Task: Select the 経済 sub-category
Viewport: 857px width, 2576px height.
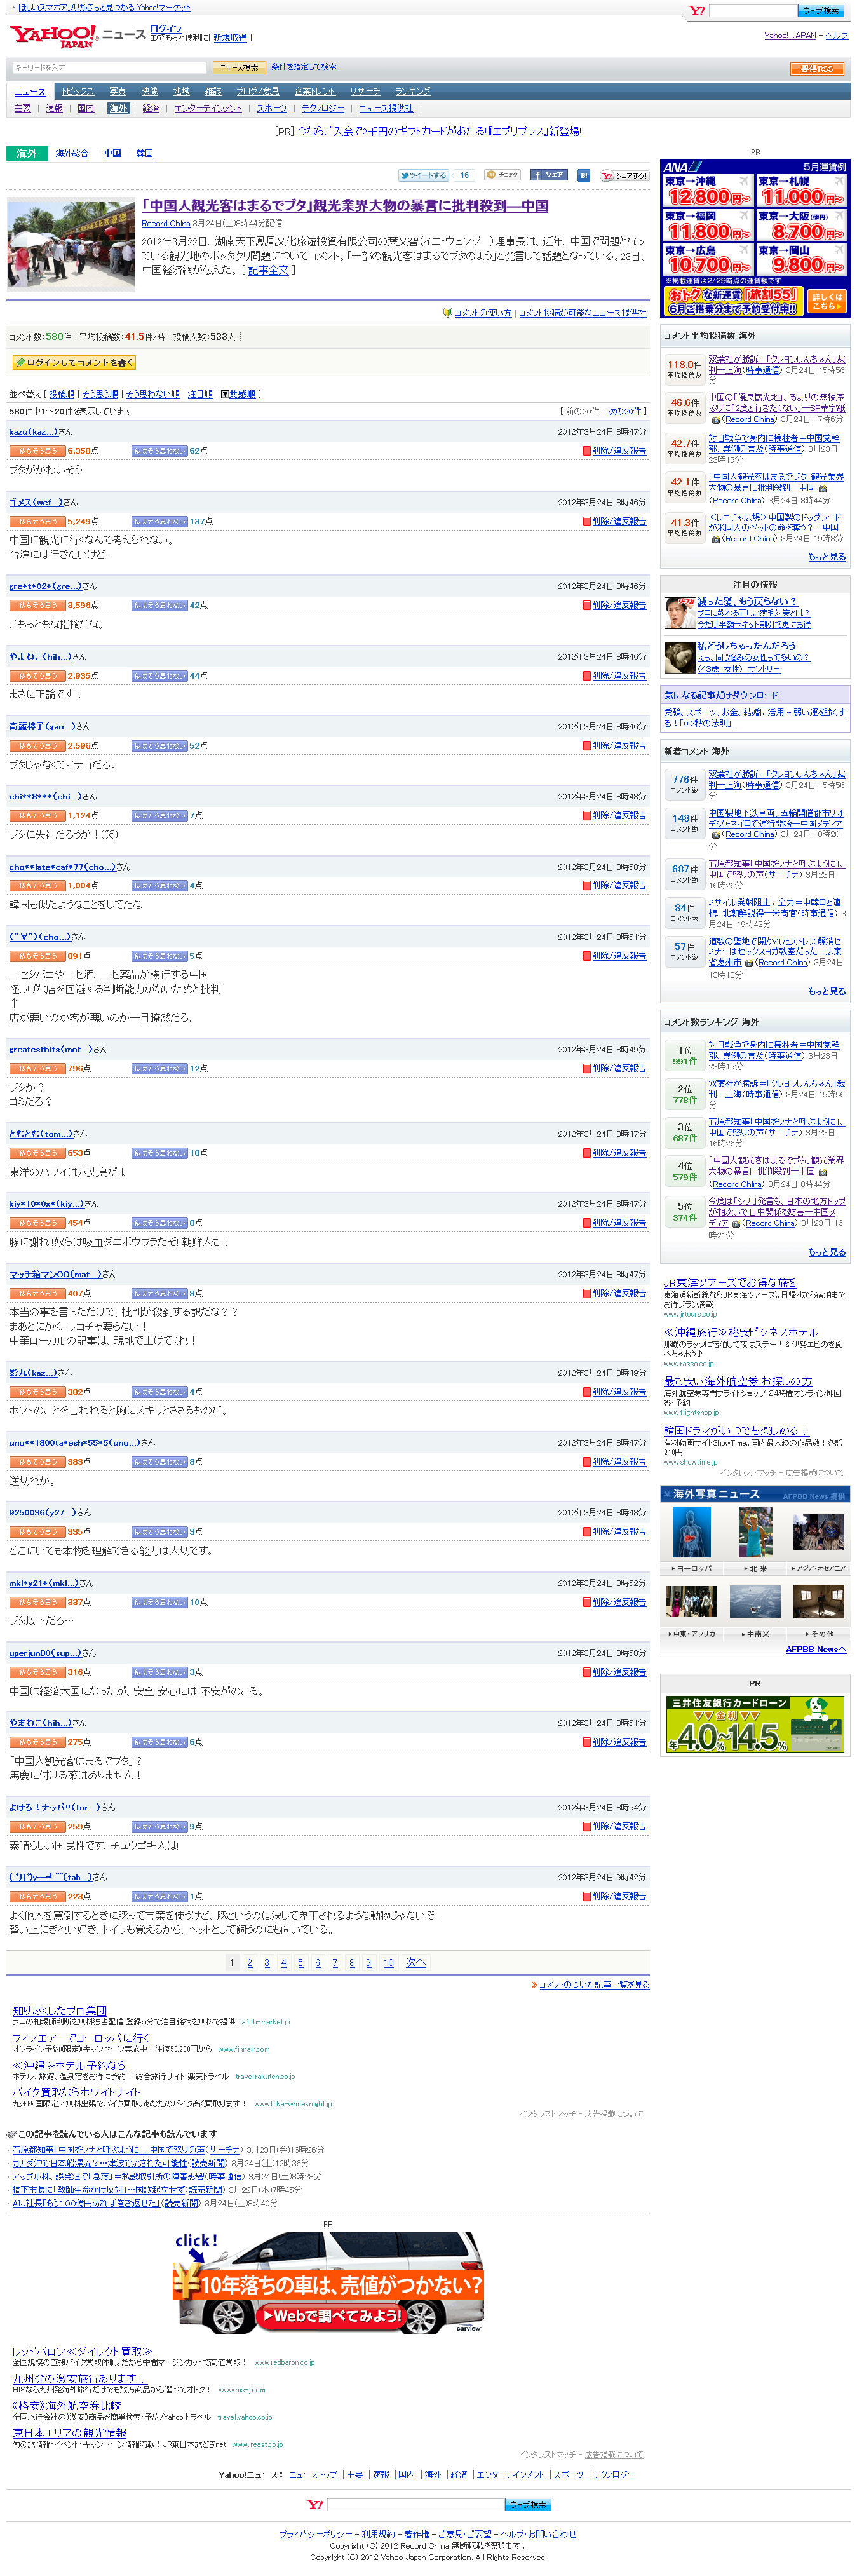Action: (x=151, y=108)
